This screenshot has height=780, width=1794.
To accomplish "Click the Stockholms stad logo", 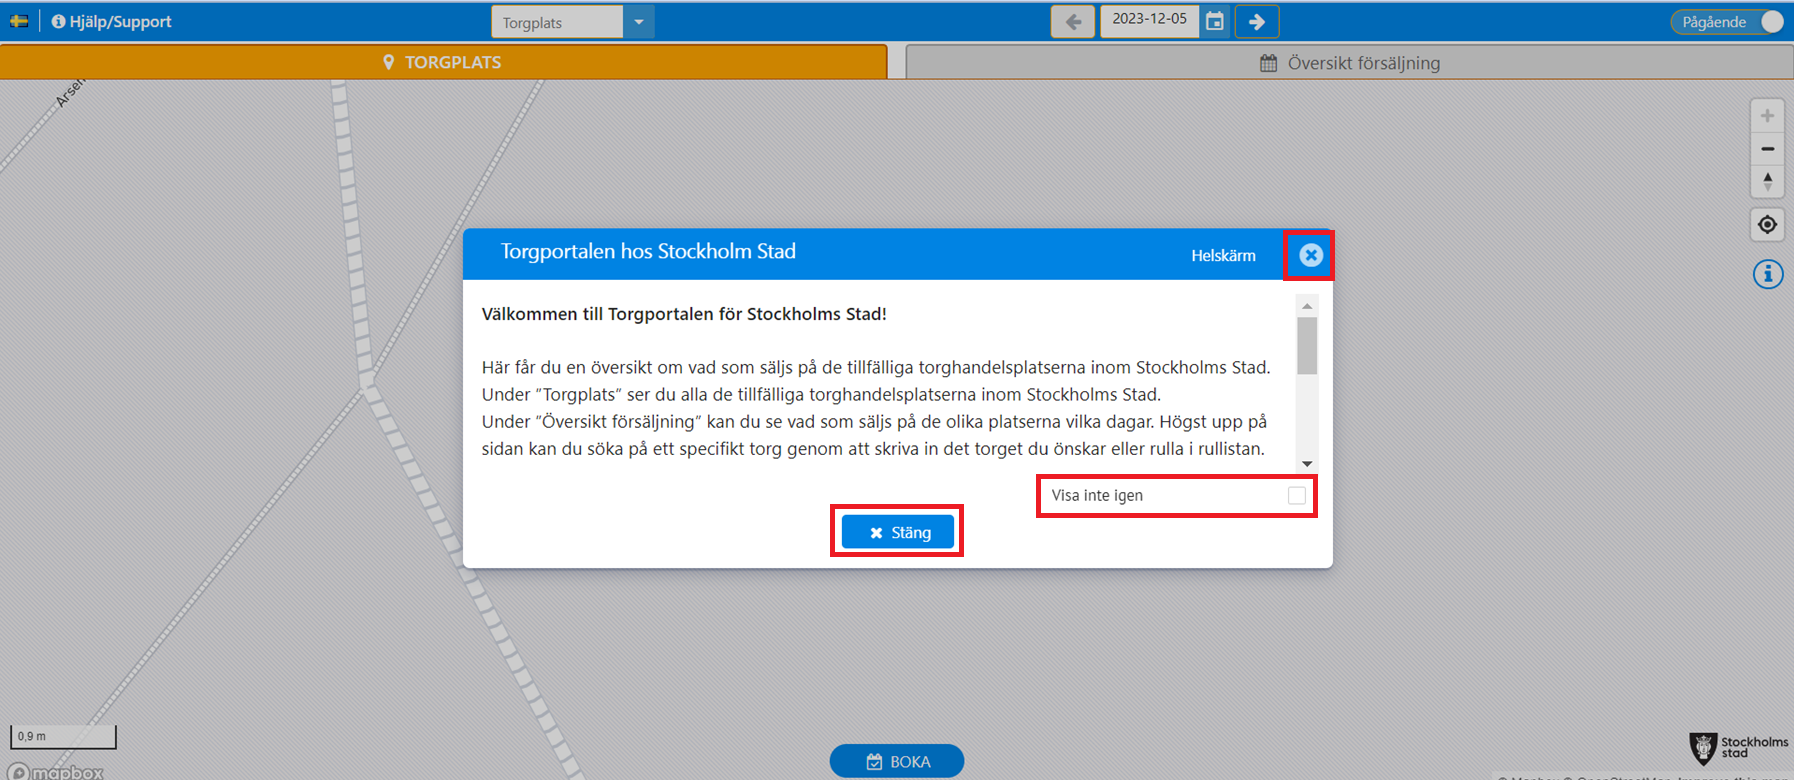I will 1738,747.
